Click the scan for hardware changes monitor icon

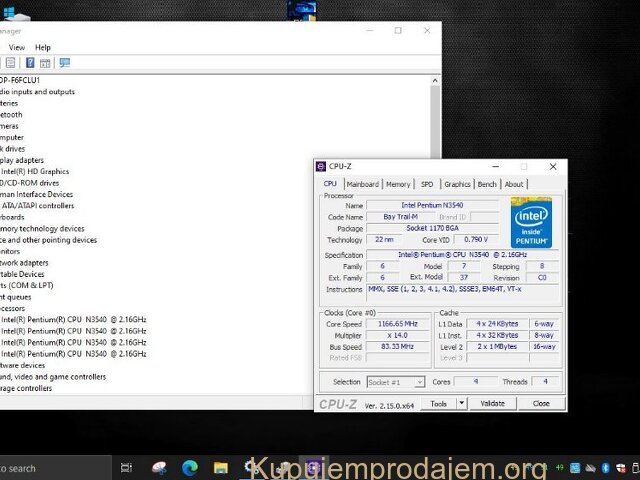[x=64, y=63]
